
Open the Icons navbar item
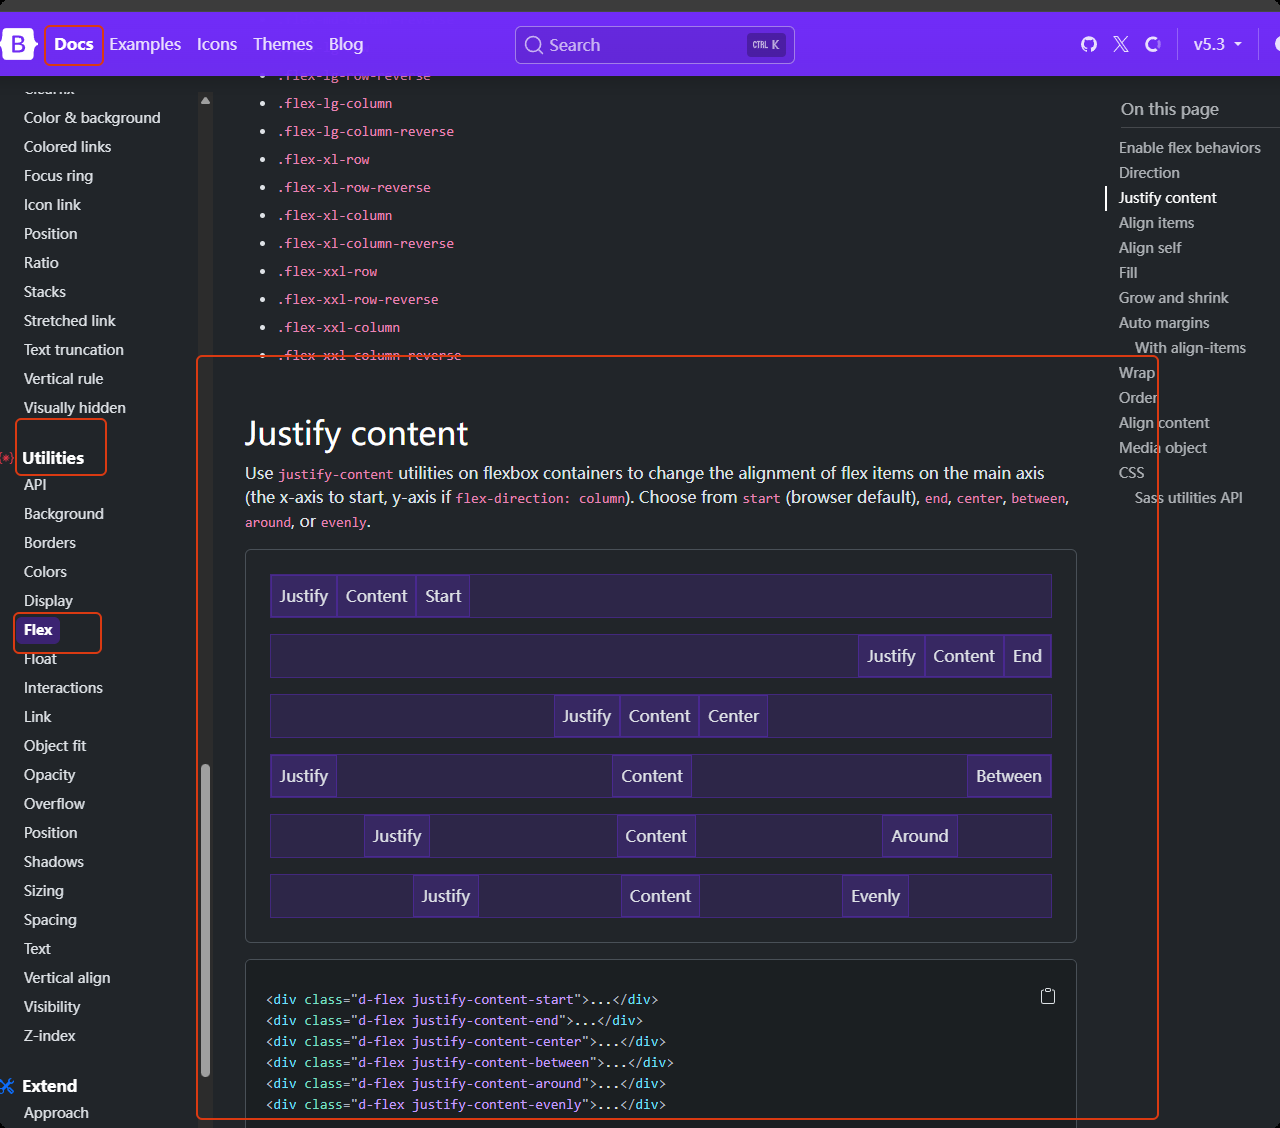(217, 44)
